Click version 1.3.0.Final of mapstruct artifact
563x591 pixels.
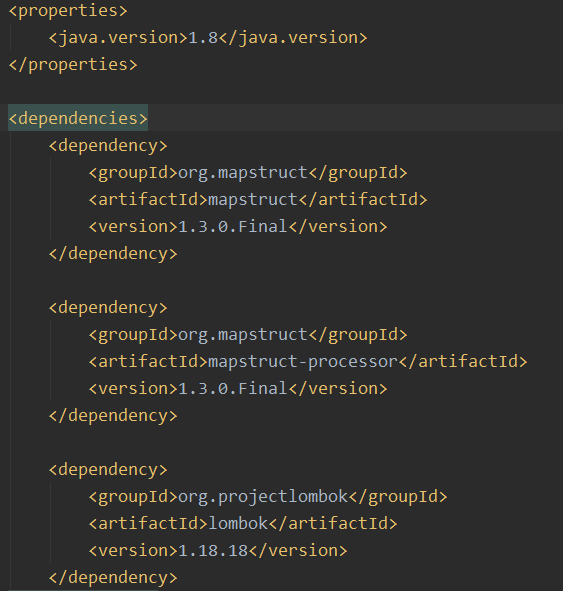point(233,227)
